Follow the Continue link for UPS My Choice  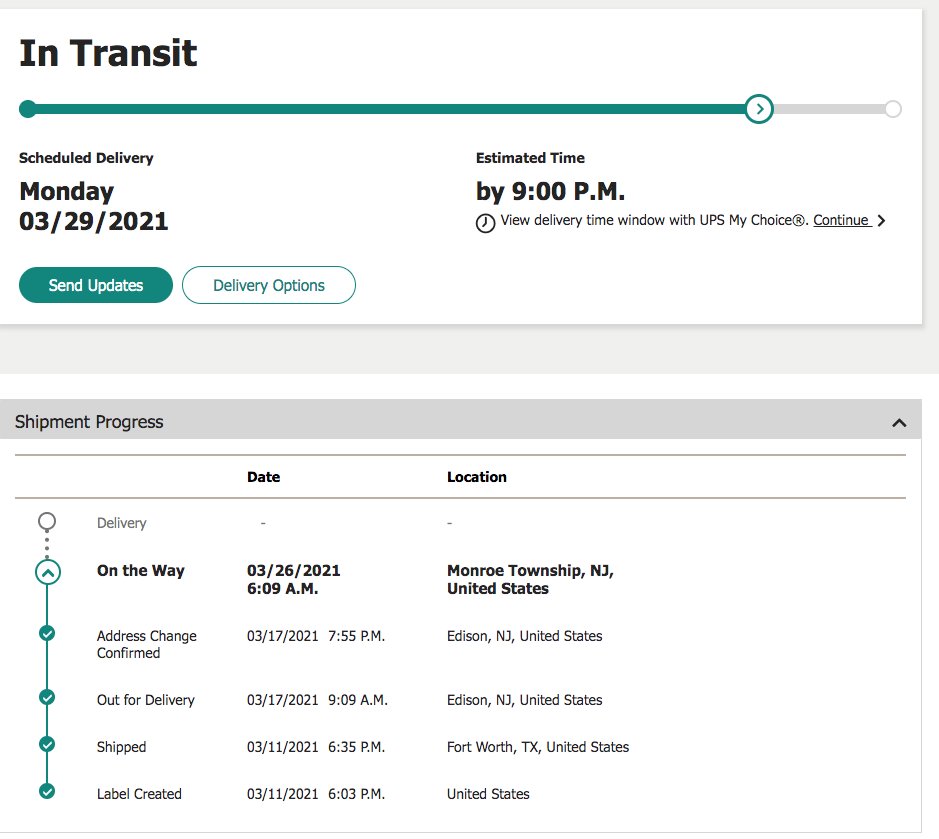[841, 220]
